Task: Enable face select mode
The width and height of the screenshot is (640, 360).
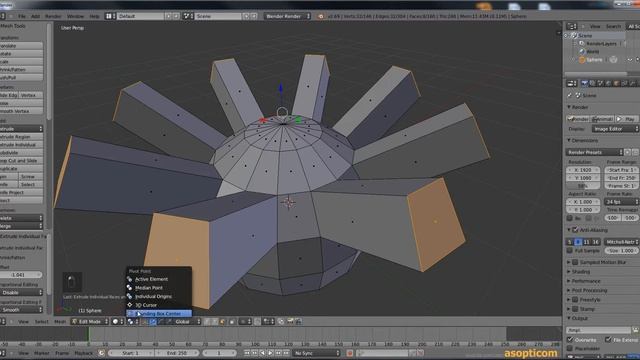Action: click(x=222, y=322)
